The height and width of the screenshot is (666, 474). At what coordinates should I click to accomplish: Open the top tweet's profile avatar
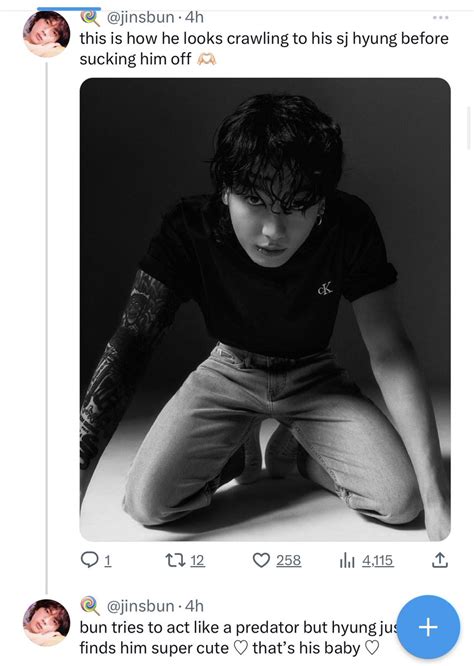coord(46,34)
